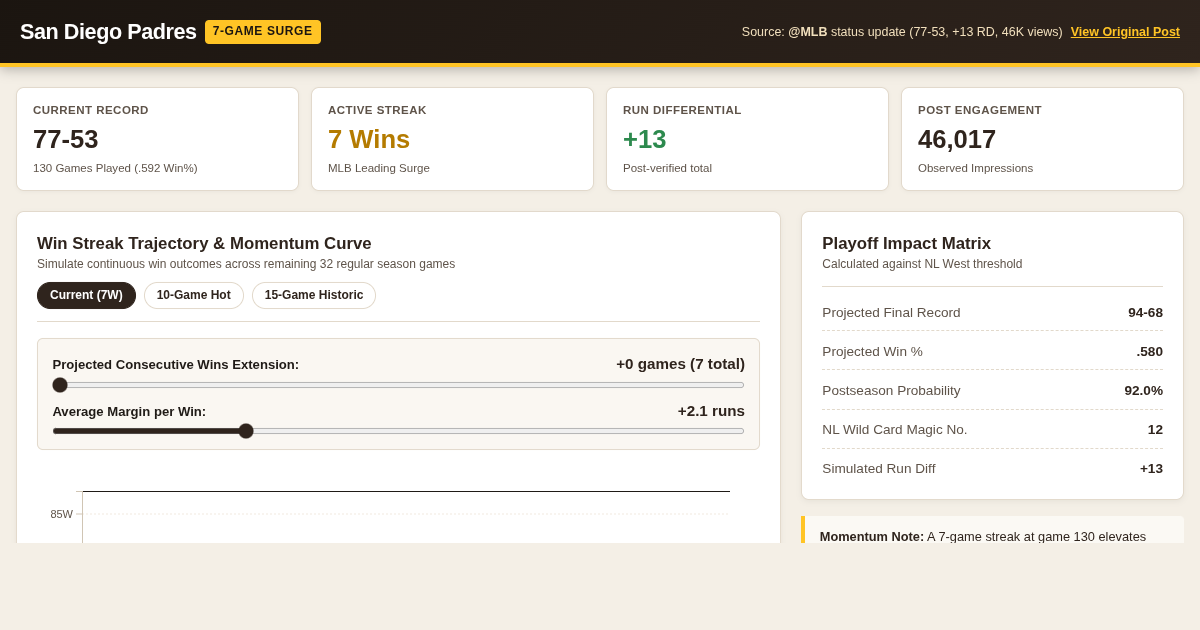Image resolution: width=1200 pixels, height=630 pixels.
Task: Click the 130 Games Played (.592 Win%) text
Action: [x=115, y=168]
